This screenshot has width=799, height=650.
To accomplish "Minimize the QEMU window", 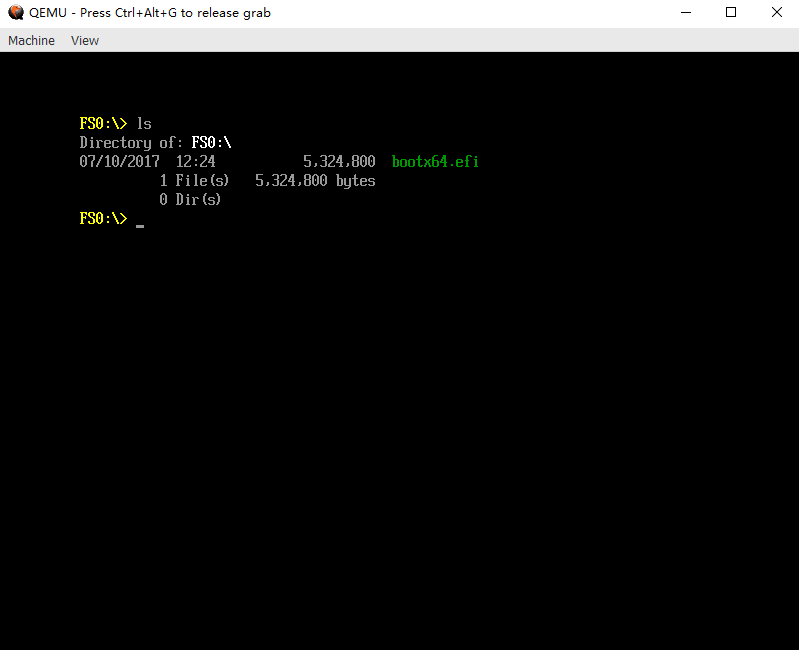I will click(x=686, y=12).
